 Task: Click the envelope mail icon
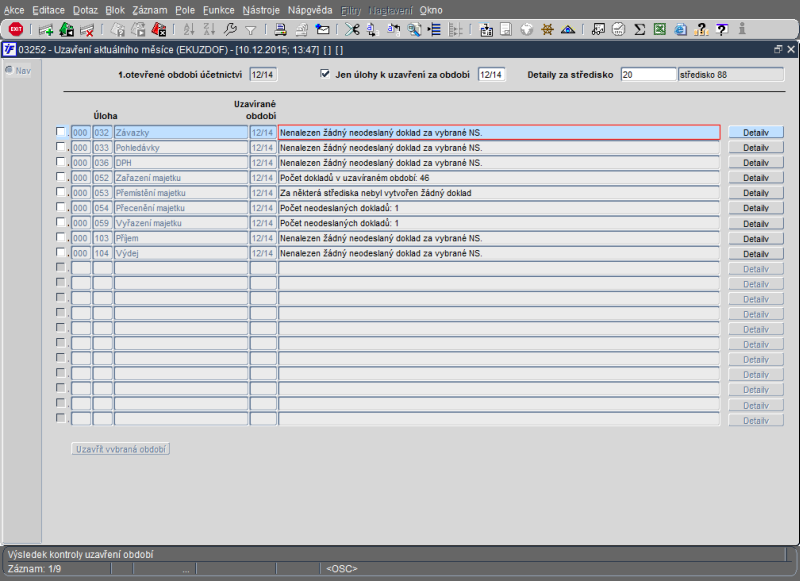click(322, 30)
